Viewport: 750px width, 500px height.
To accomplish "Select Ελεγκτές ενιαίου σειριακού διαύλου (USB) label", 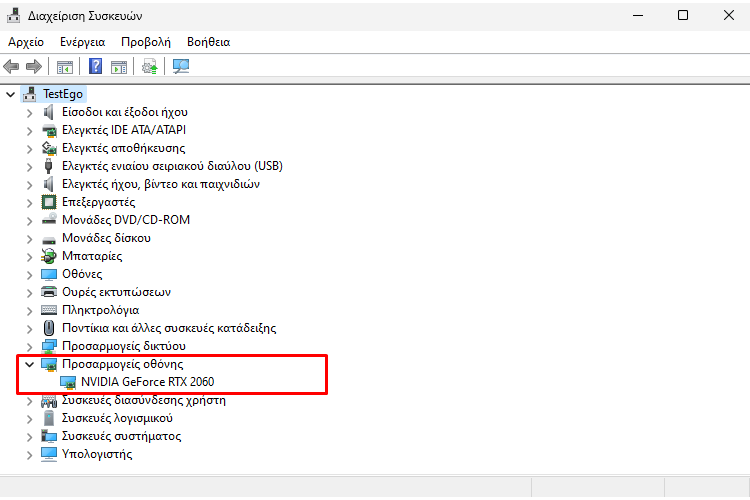I will (172, 166).
